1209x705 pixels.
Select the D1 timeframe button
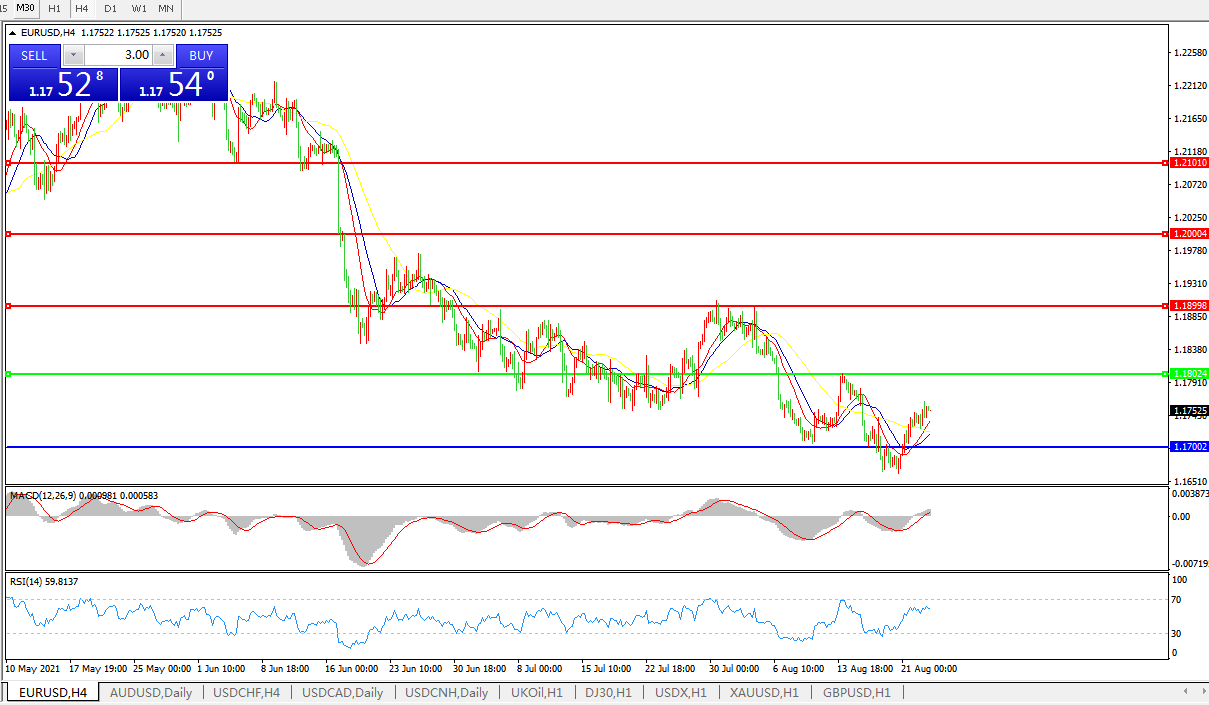110,8
